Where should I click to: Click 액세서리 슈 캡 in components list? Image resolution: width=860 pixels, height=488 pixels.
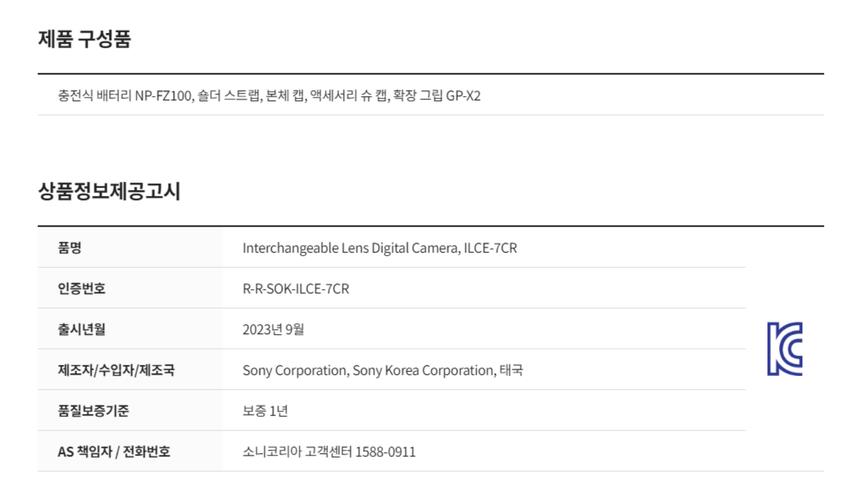(x=348, y=95)
